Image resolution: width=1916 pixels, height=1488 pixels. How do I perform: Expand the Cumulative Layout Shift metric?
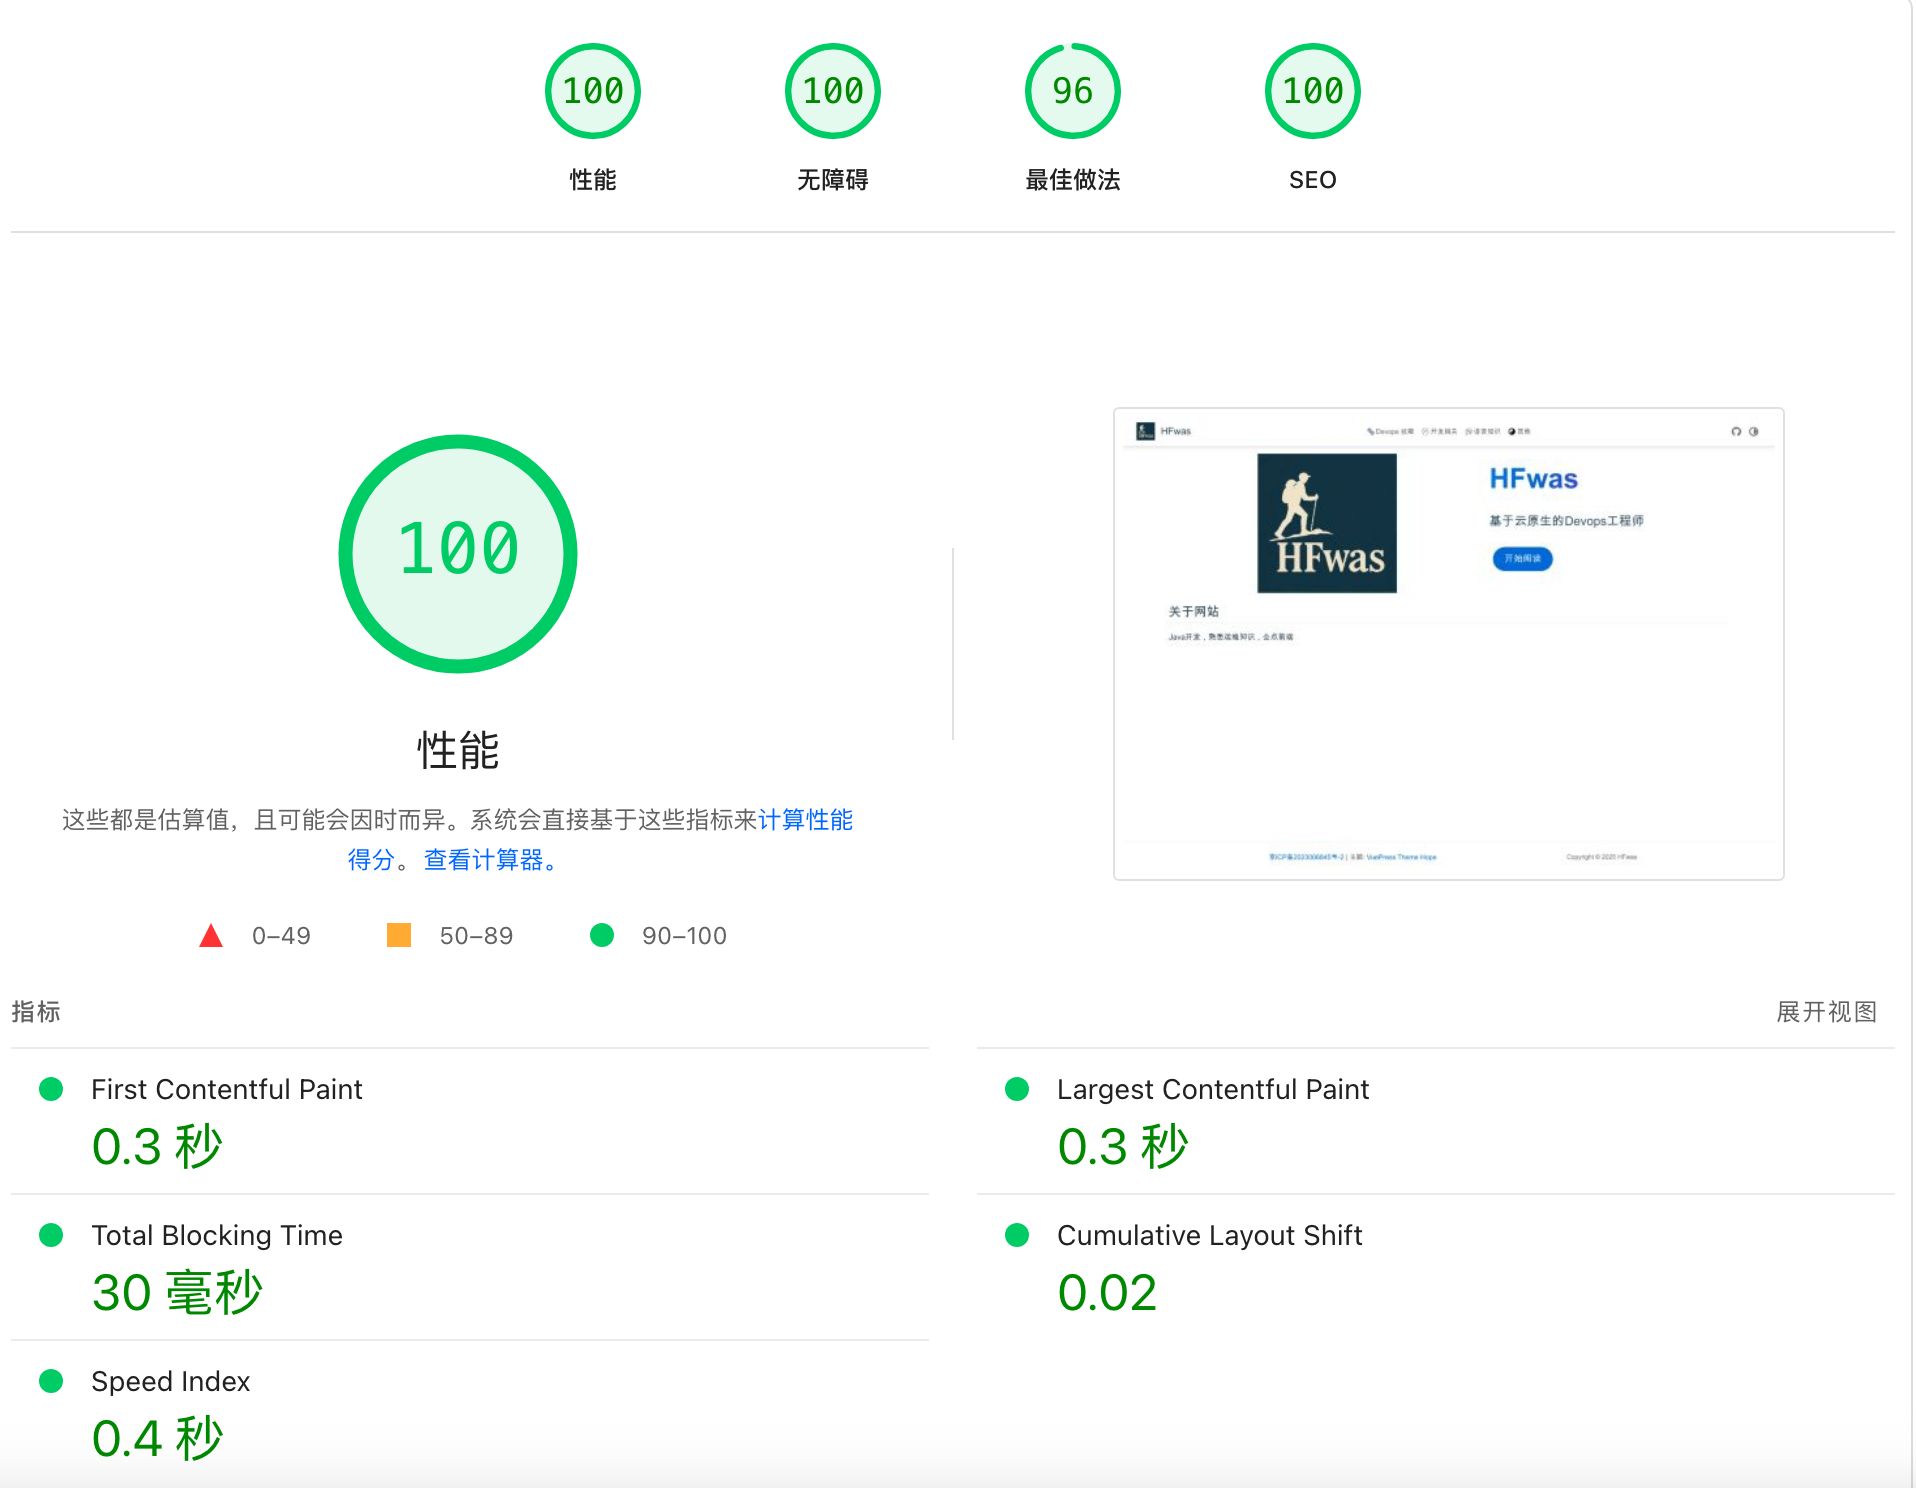1209,1235
